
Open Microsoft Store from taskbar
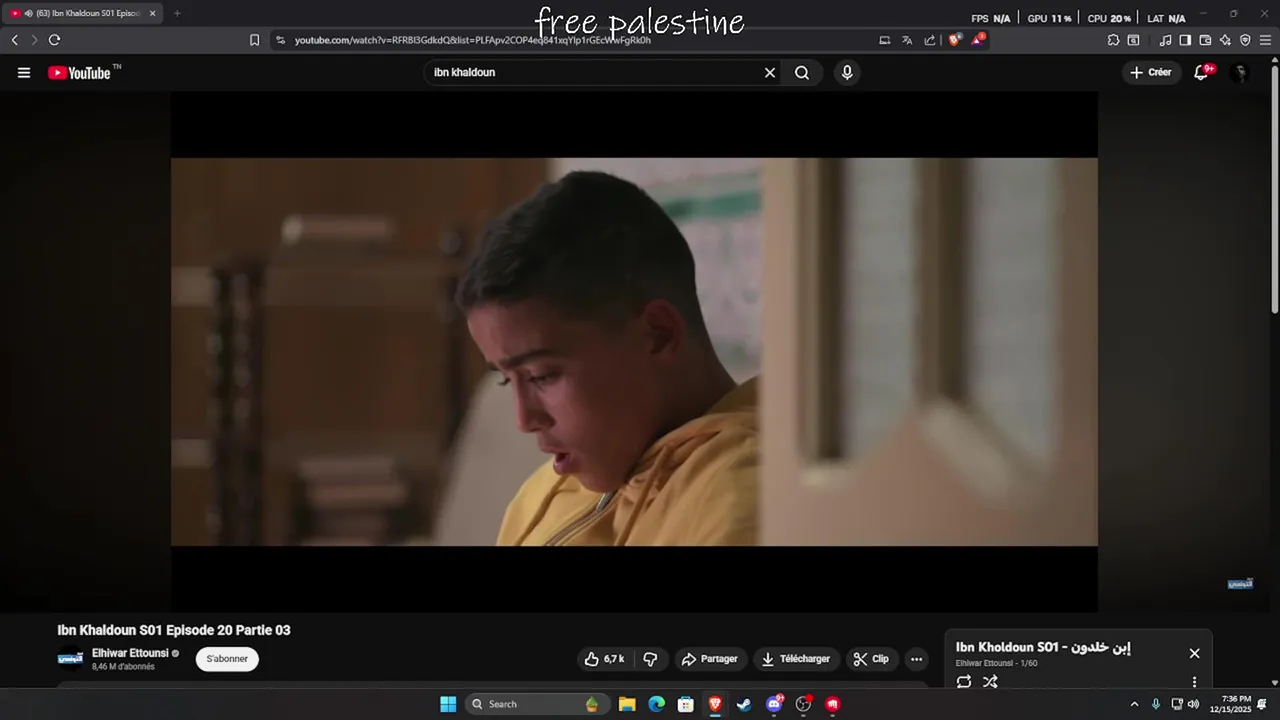[x=686, y=704]
